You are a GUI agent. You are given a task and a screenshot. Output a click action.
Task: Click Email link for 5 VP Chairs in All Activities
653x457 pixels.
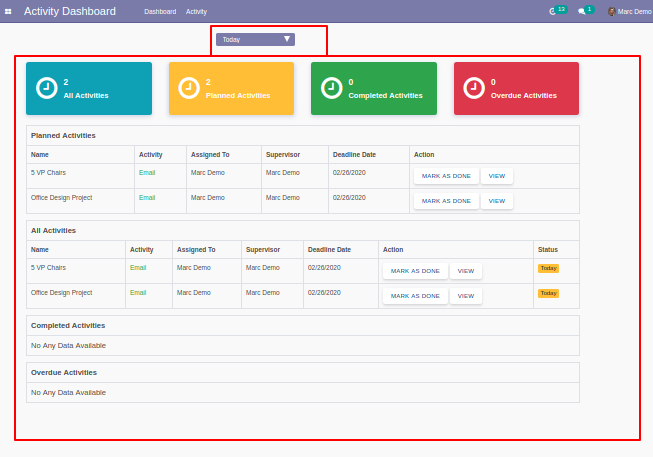click(138, 267)
